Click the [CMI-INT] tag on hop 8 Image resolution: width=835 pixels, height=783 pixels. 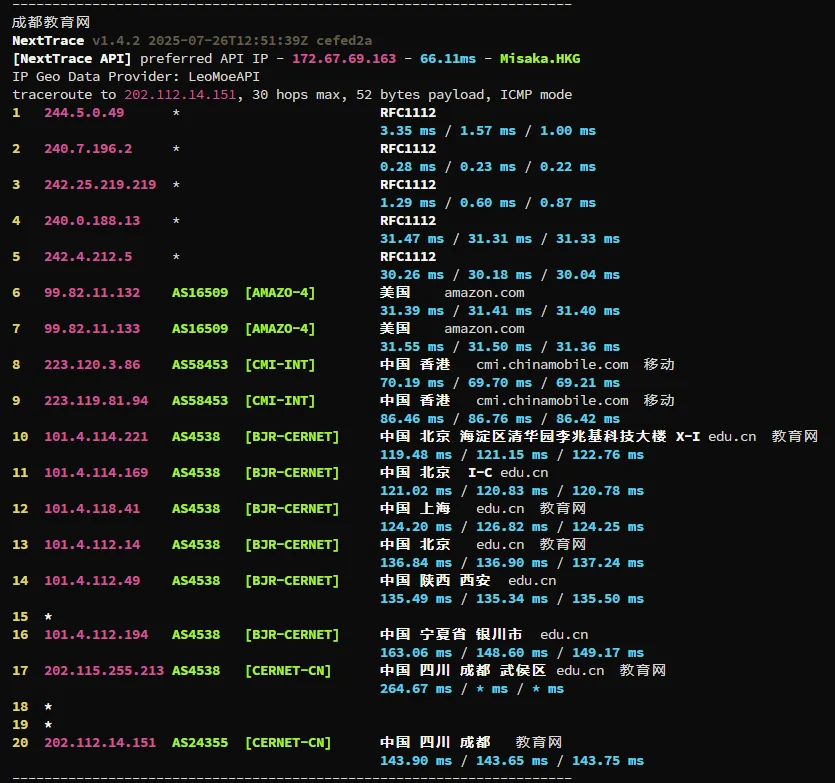279,365
